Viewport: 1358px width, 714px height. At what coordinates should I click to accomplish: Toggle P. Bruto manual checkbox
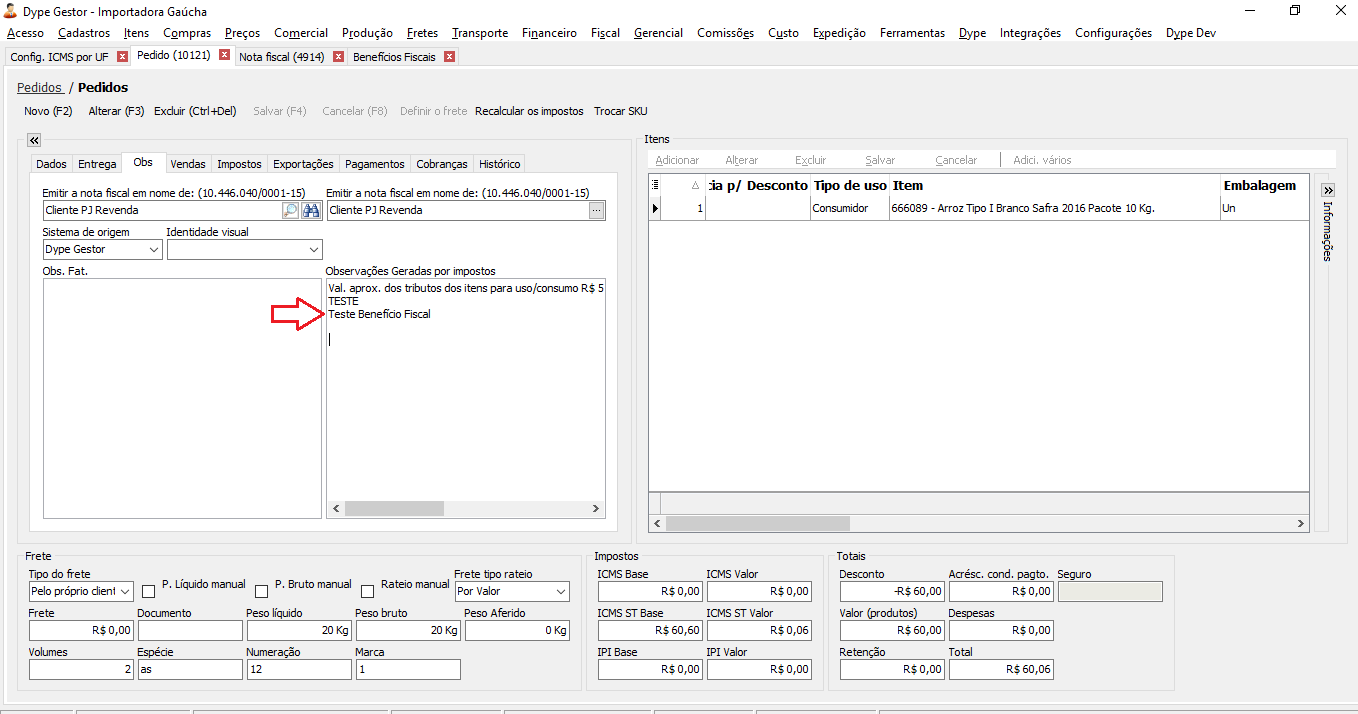262,591
